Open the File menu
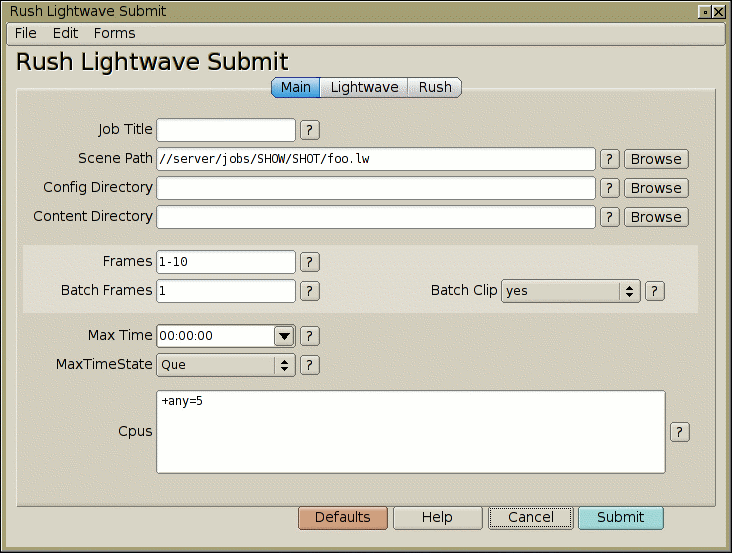Image resolution: width=732 pixels, height=553 pixels. pyautogui.click(x=26, y=33)
